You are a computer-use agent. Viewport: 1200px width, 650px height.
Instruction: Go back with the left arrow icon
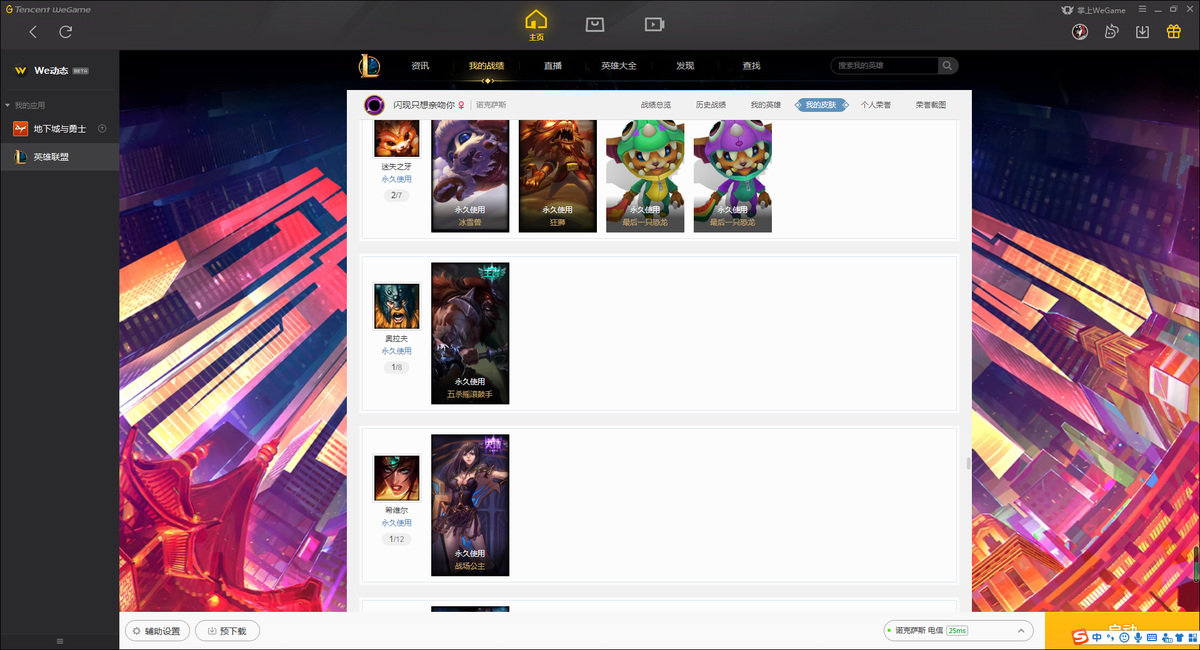point(33,32)
